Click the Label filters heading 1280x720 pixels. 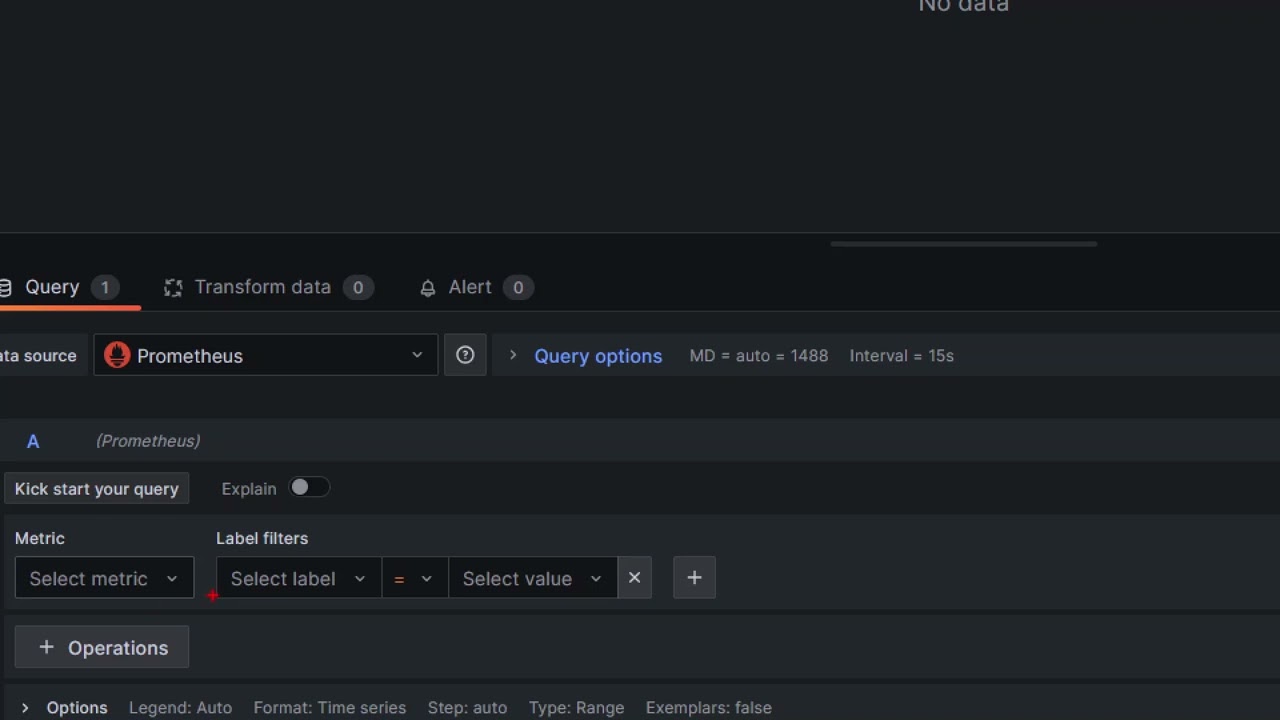[262, 538]
